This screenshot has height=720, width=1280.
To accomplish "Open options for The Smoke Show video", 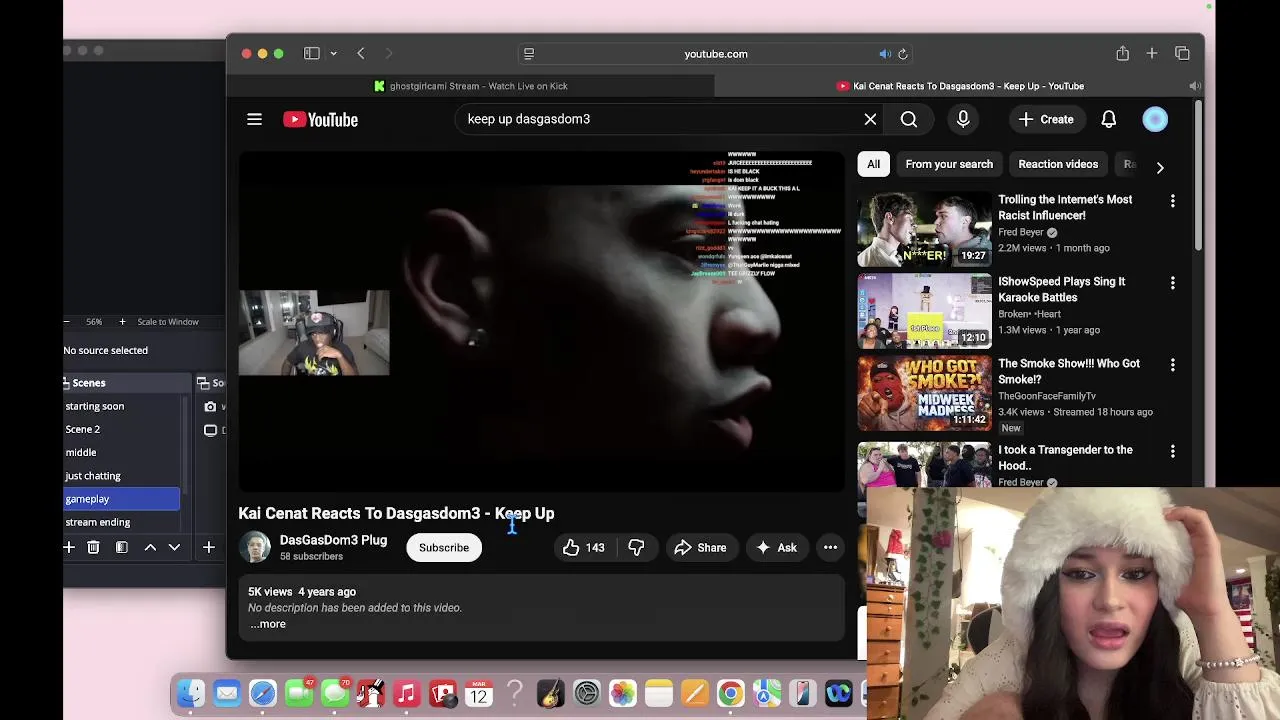I will coord(1172,365).
